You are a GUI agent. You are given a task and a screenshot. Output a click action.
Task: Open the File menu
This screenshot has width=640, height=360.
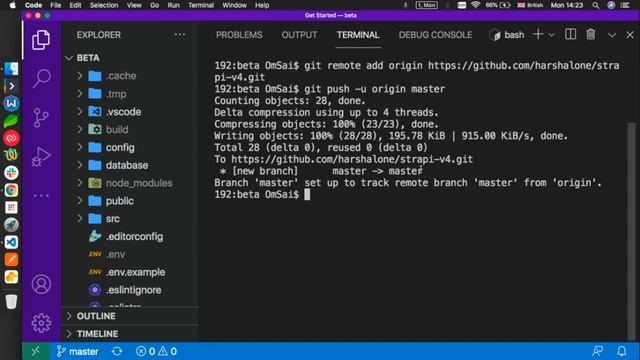[x=56, y=5]
